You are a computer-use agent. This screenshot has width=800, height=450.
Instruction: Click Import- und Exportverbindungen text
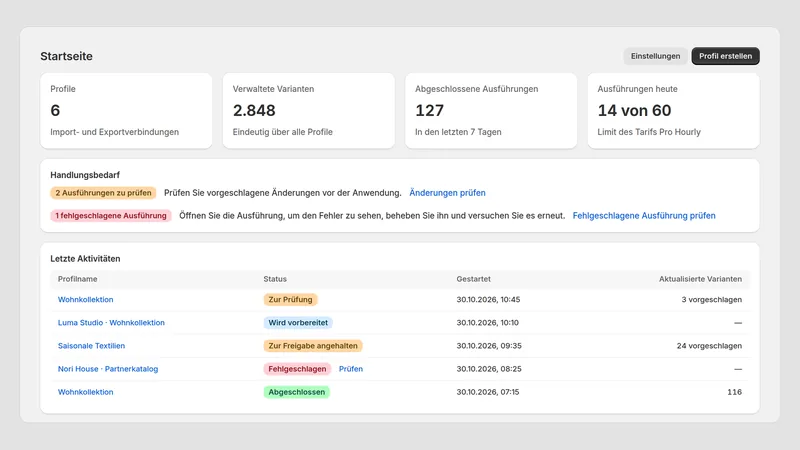pos(114,132)
